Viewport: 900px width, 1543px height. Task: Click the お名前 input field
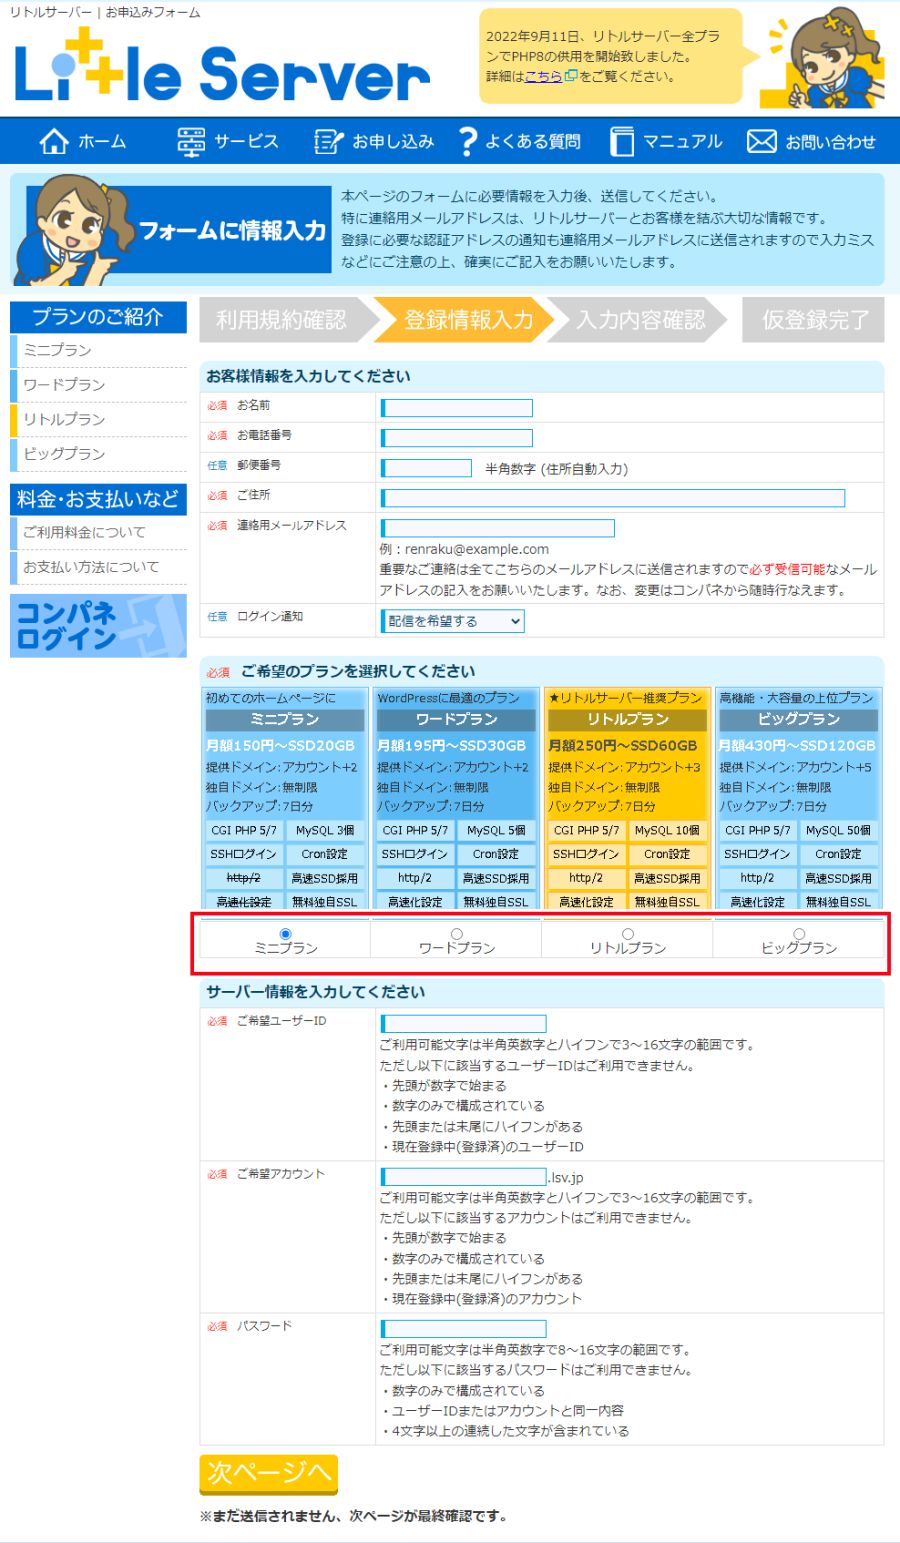point(456,407)
